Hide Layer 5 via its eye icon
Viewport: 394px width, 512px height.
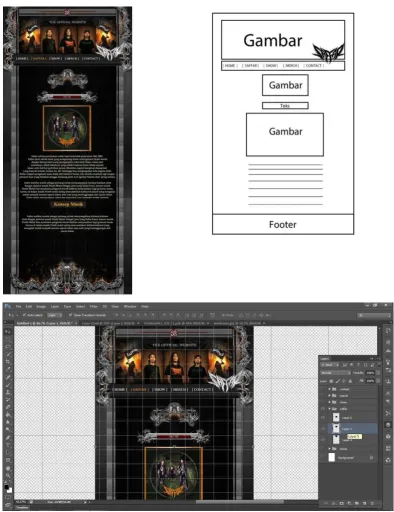[x=323, y=429]
